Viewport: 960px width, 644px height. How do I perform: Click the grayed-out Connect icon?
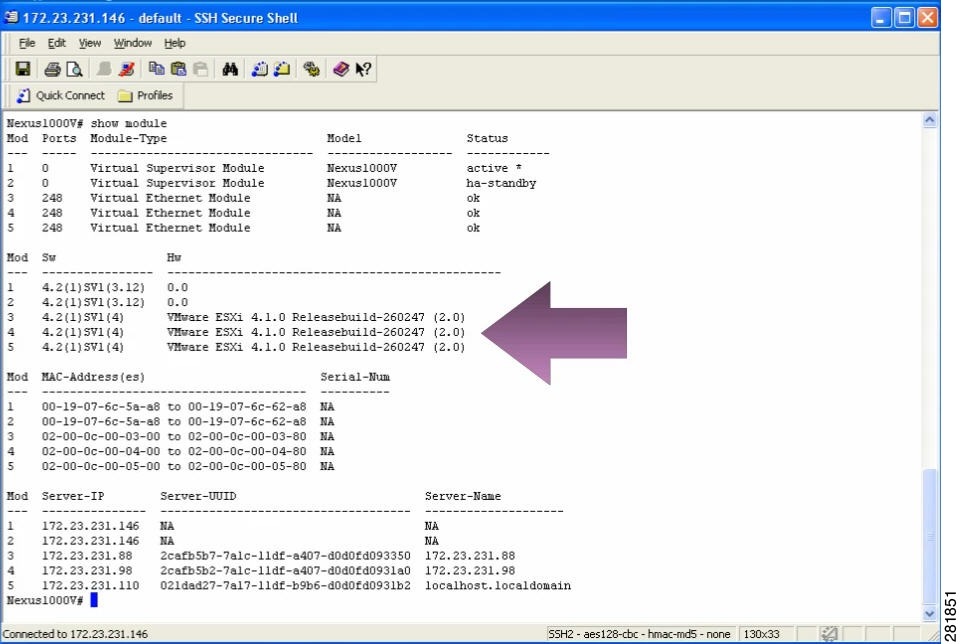pyautogui.click(x=104, y=69)
